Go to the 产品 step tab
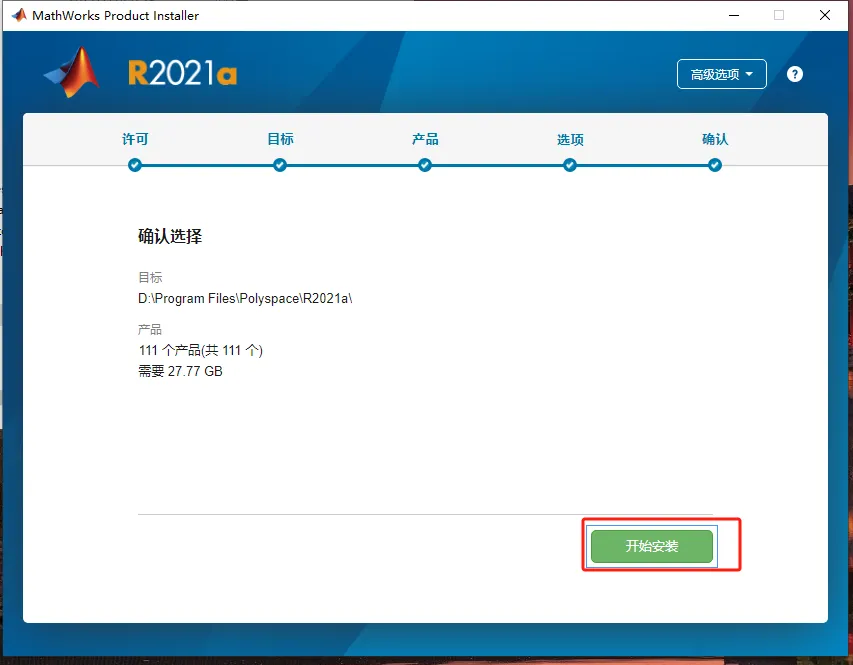The image size is (853, 665). [x=425, y=139]
